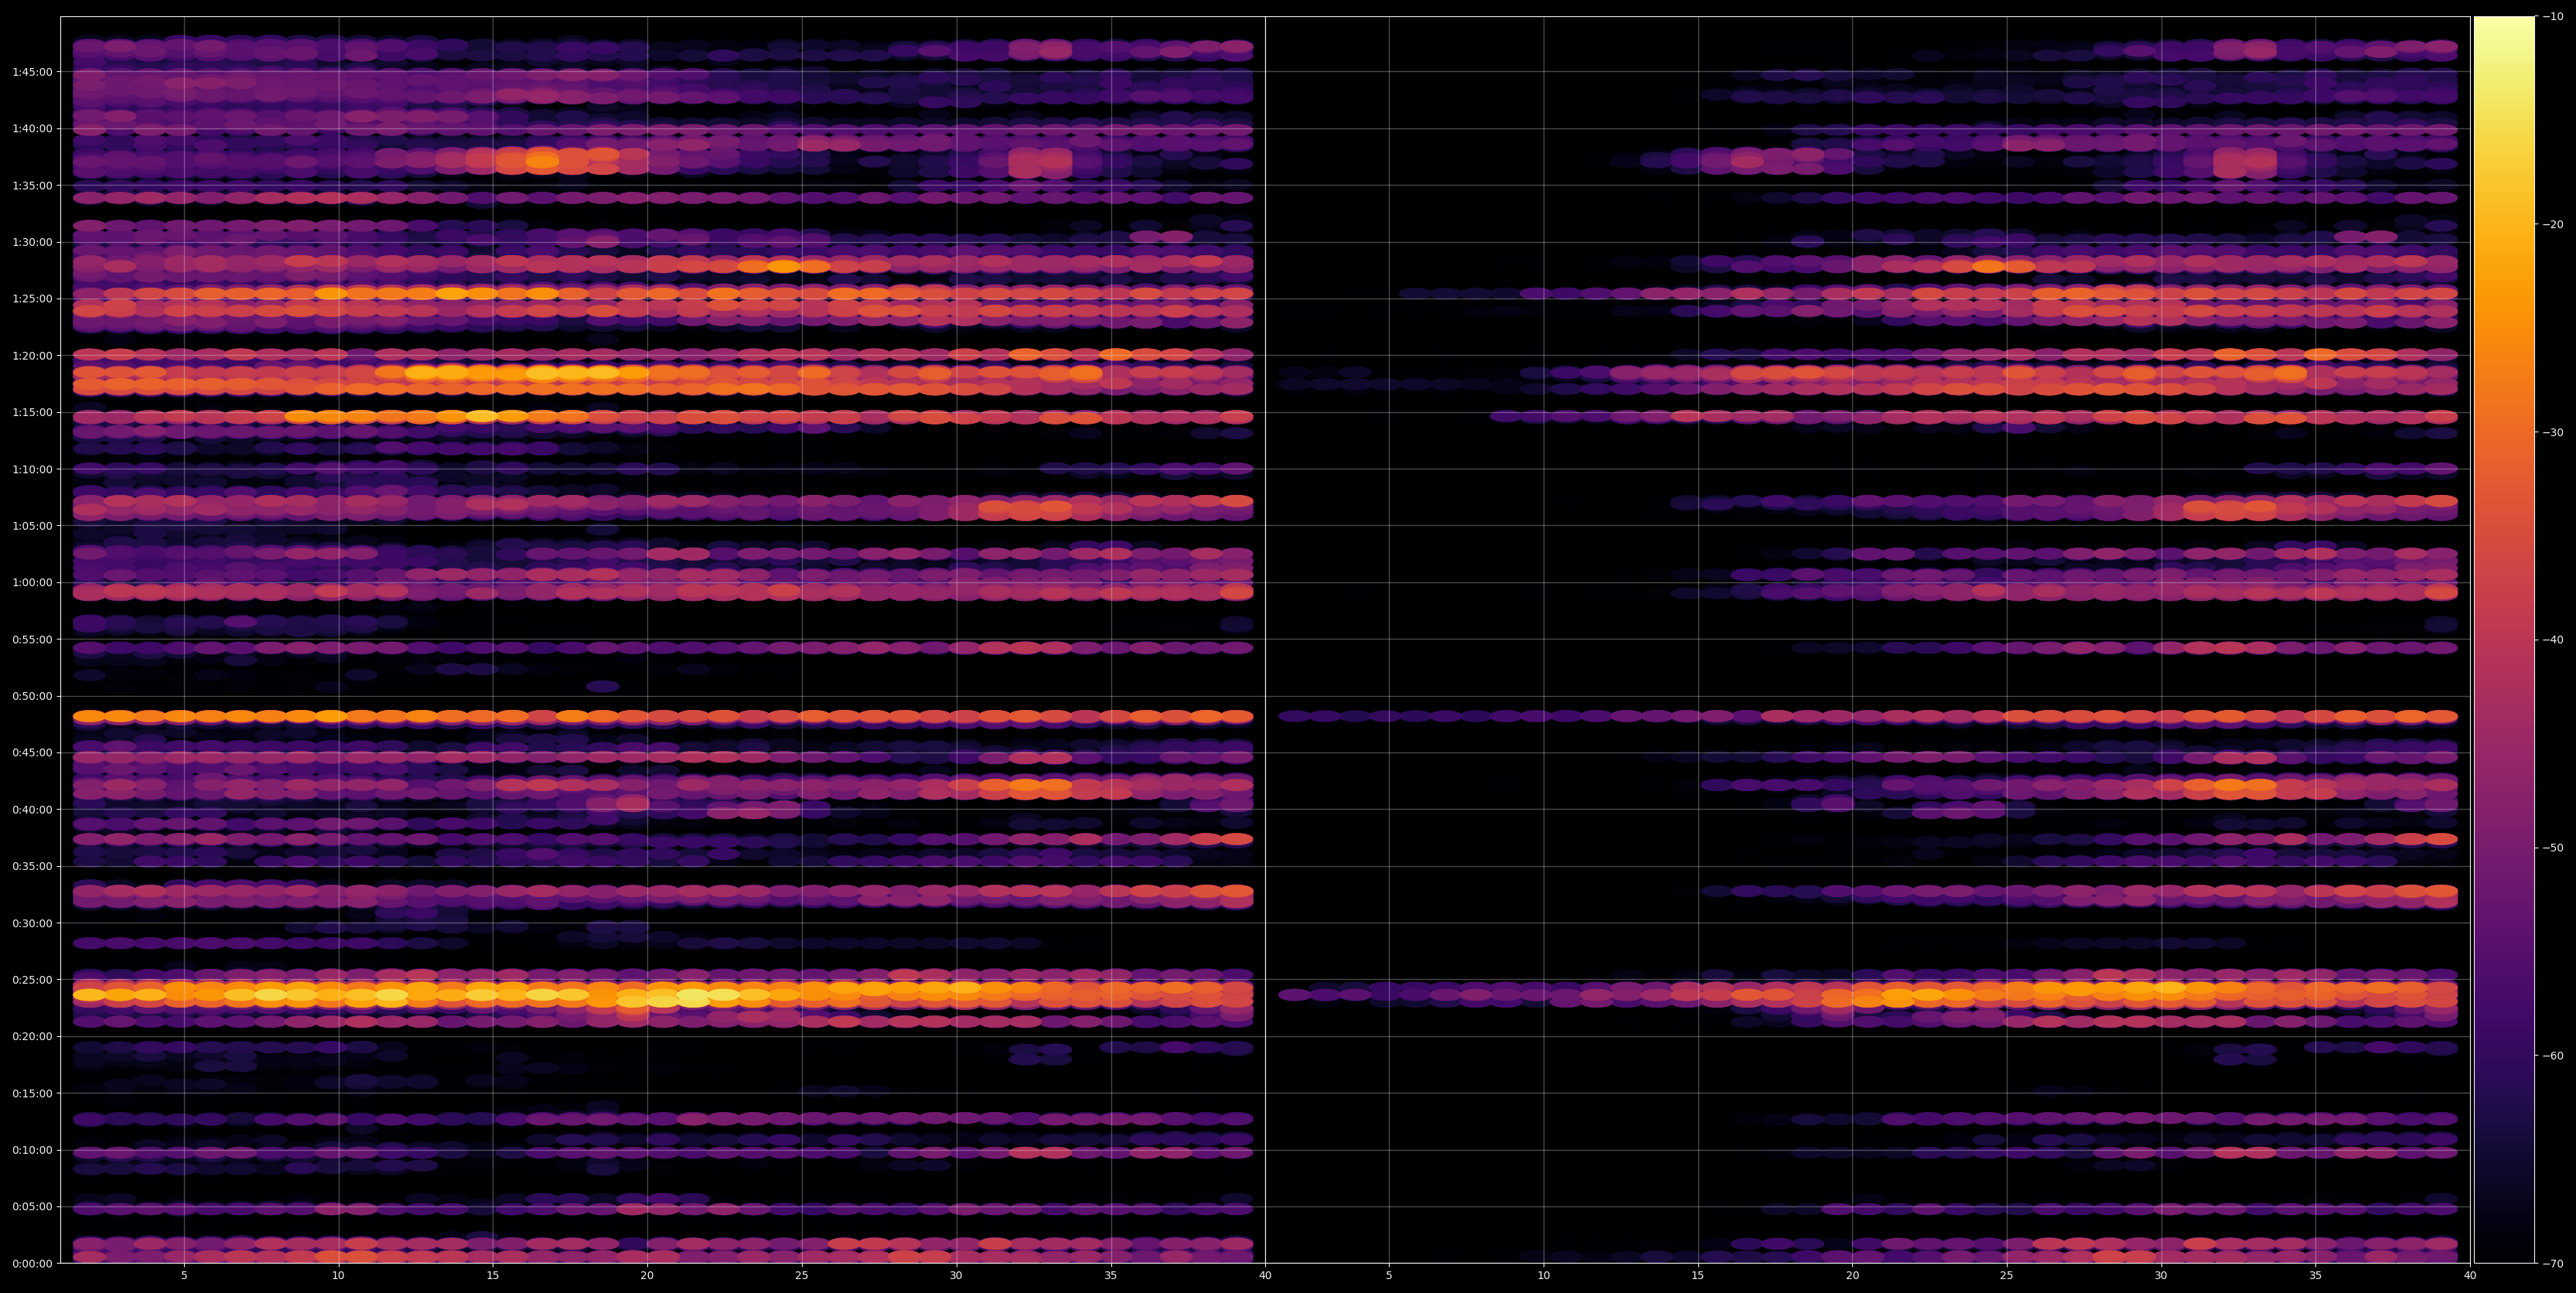
Task: Click the colorbar's −30 tick label
Action: [2553, 432]
